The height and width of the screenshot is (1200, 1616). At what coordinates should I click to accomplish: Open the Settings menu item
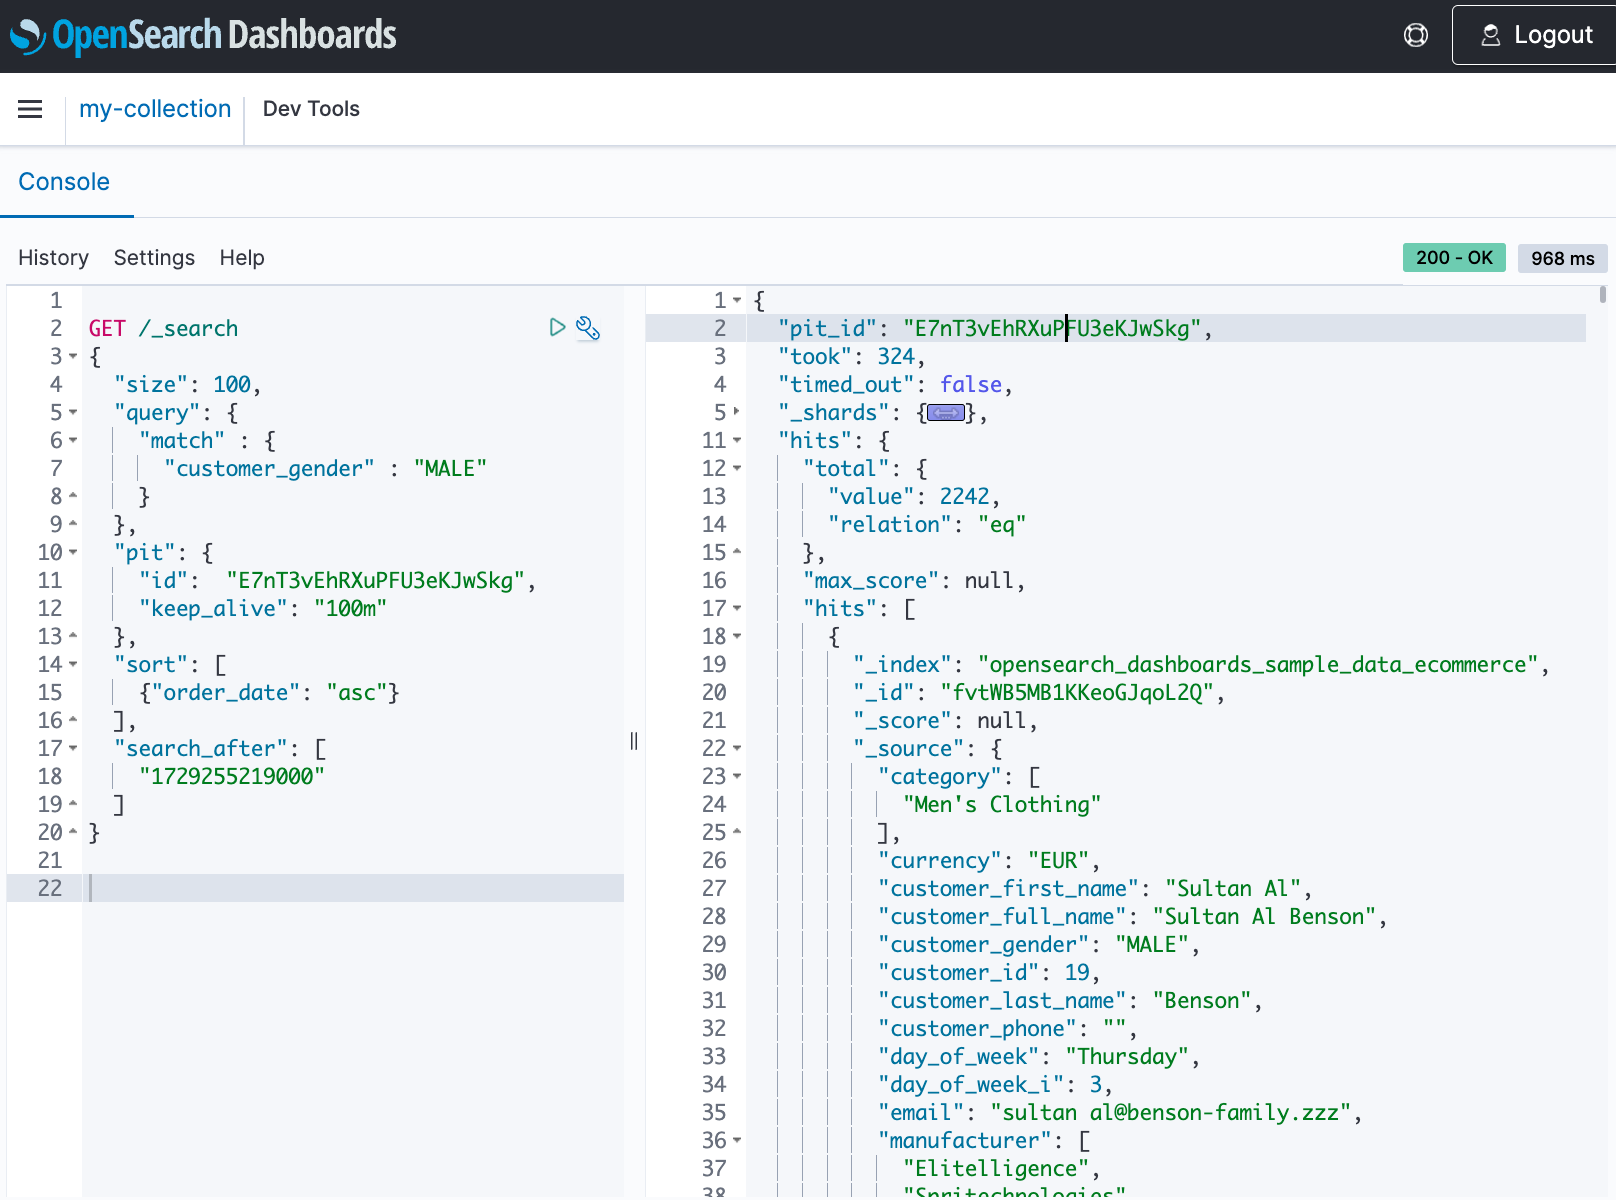(154, 258)
